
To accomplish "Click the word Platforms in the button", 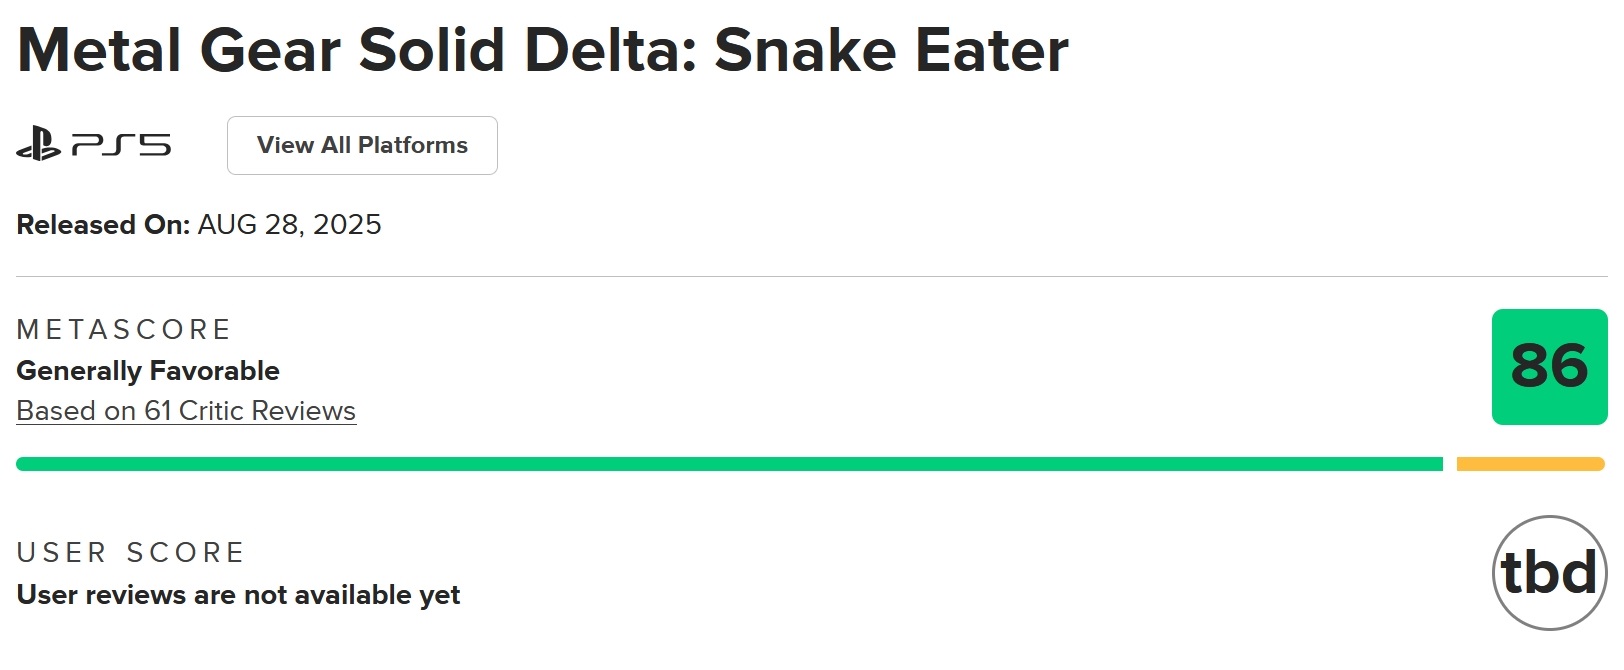I will click(x=413, y=145).
